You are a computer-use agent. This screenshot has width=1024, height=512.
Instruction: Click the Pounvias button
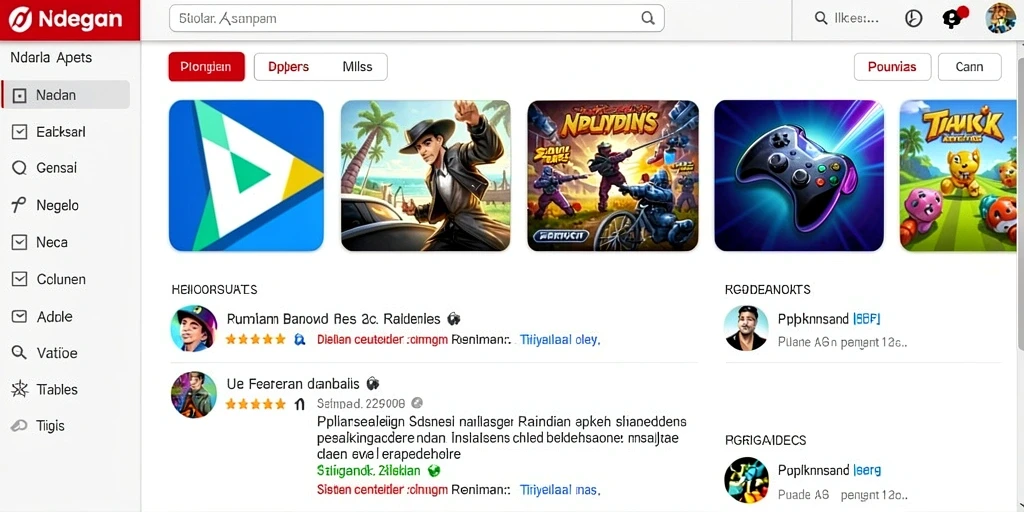892,67
